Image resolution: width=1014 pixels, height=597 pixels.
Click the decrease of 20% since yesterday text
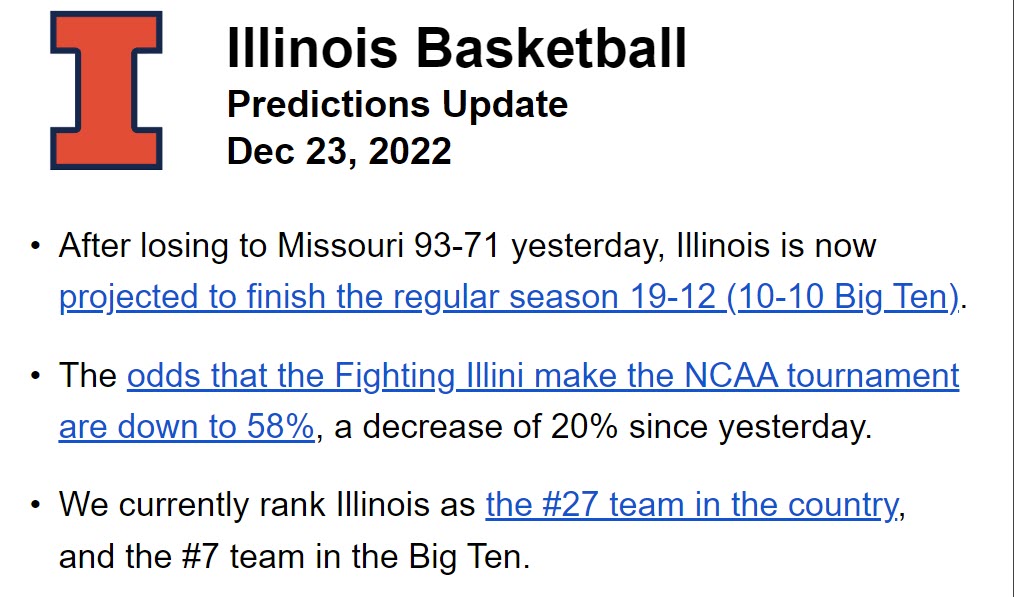click(x=617, y=427)
